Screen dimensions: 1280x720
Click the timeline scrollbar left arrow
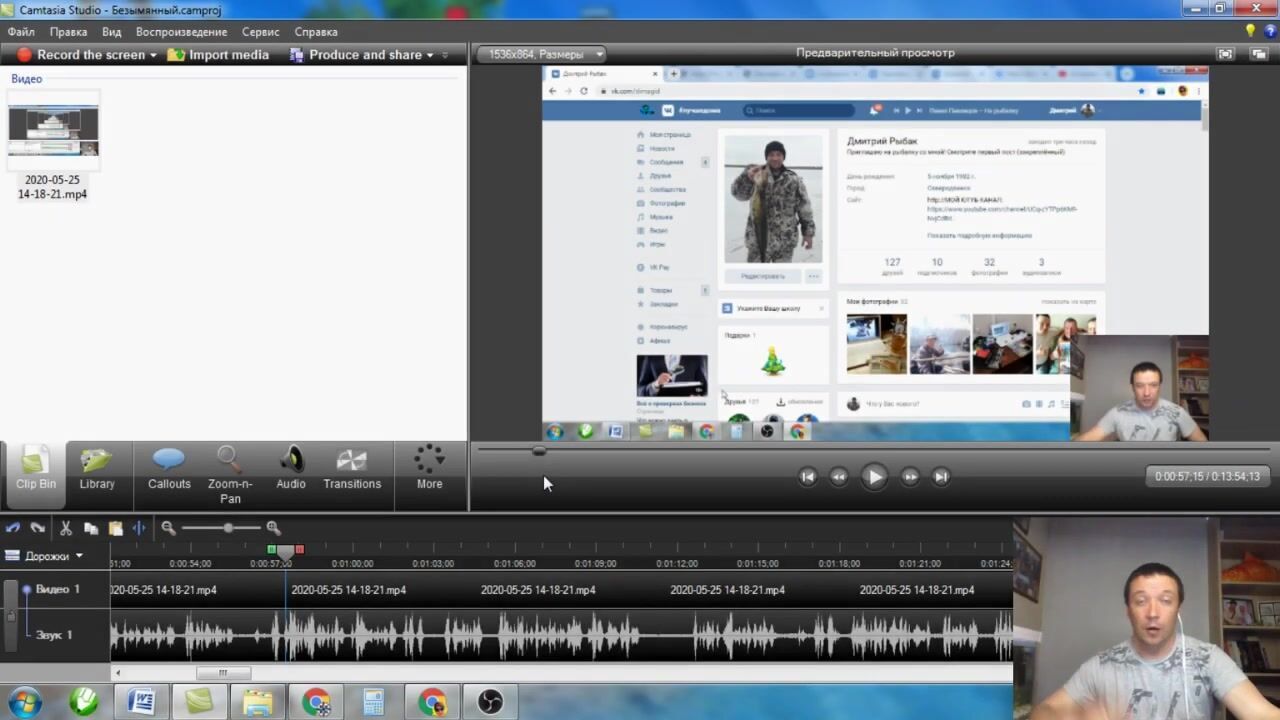coord(118,673)
